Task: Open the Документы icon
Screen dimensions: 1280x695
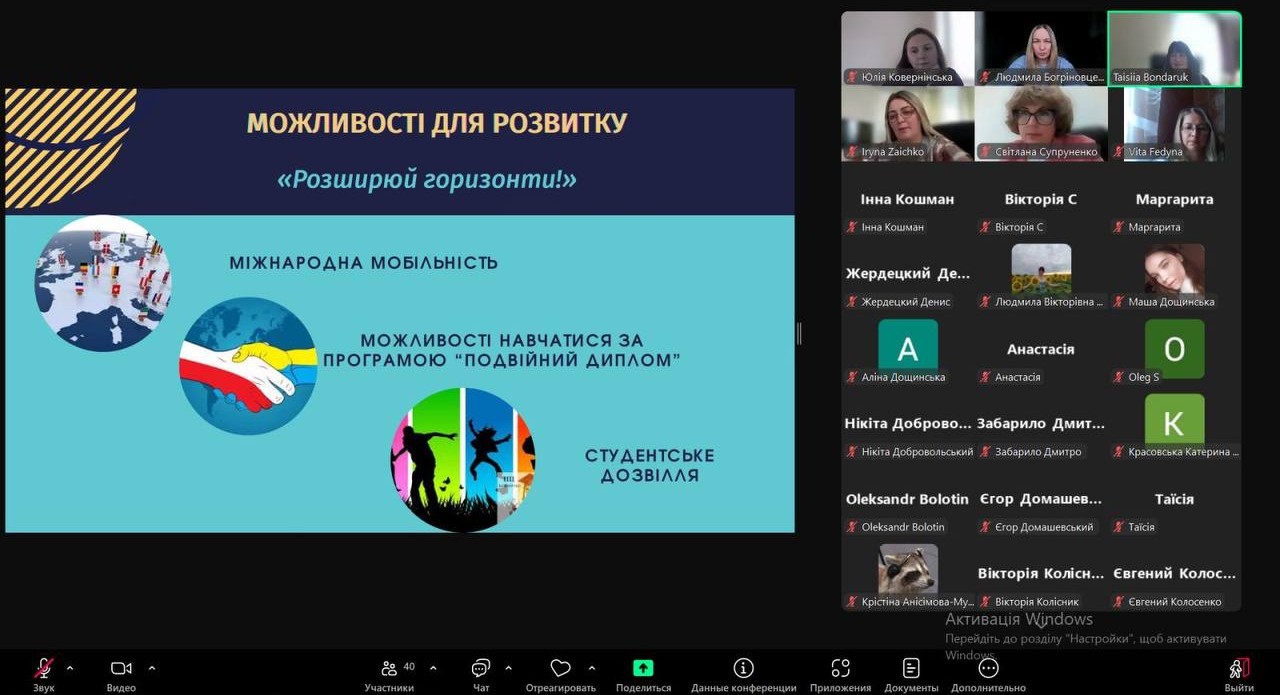Action: 911,669
